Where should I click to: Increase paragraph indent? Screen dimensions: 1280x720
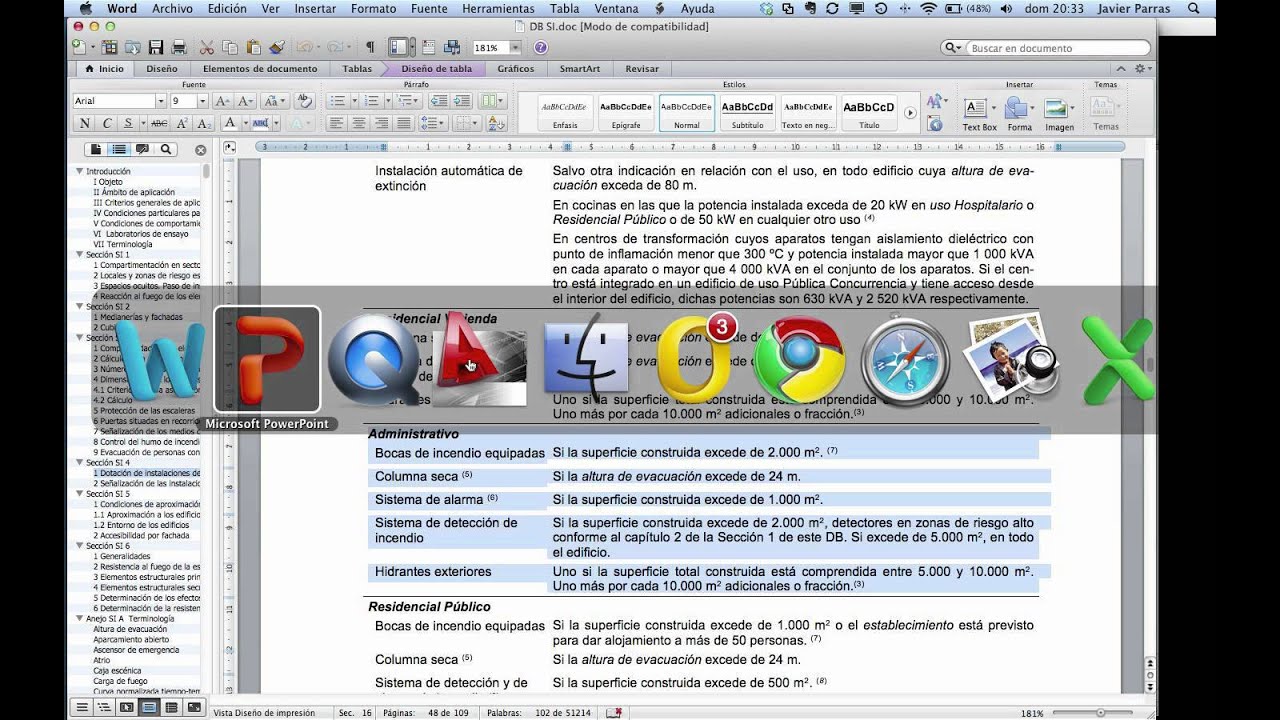click(461, 101)
